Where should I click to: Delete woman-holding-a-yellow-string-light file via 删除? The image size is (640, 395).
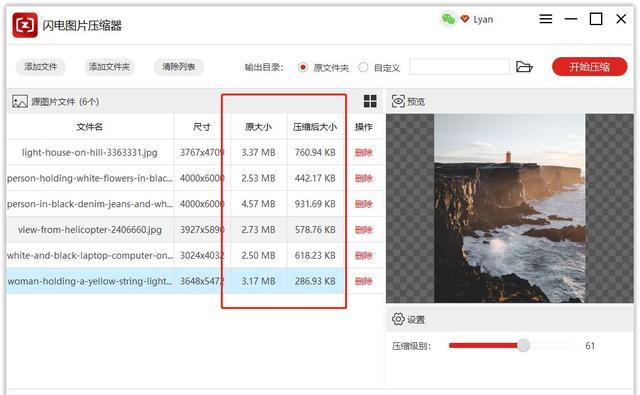coord(364,281)
